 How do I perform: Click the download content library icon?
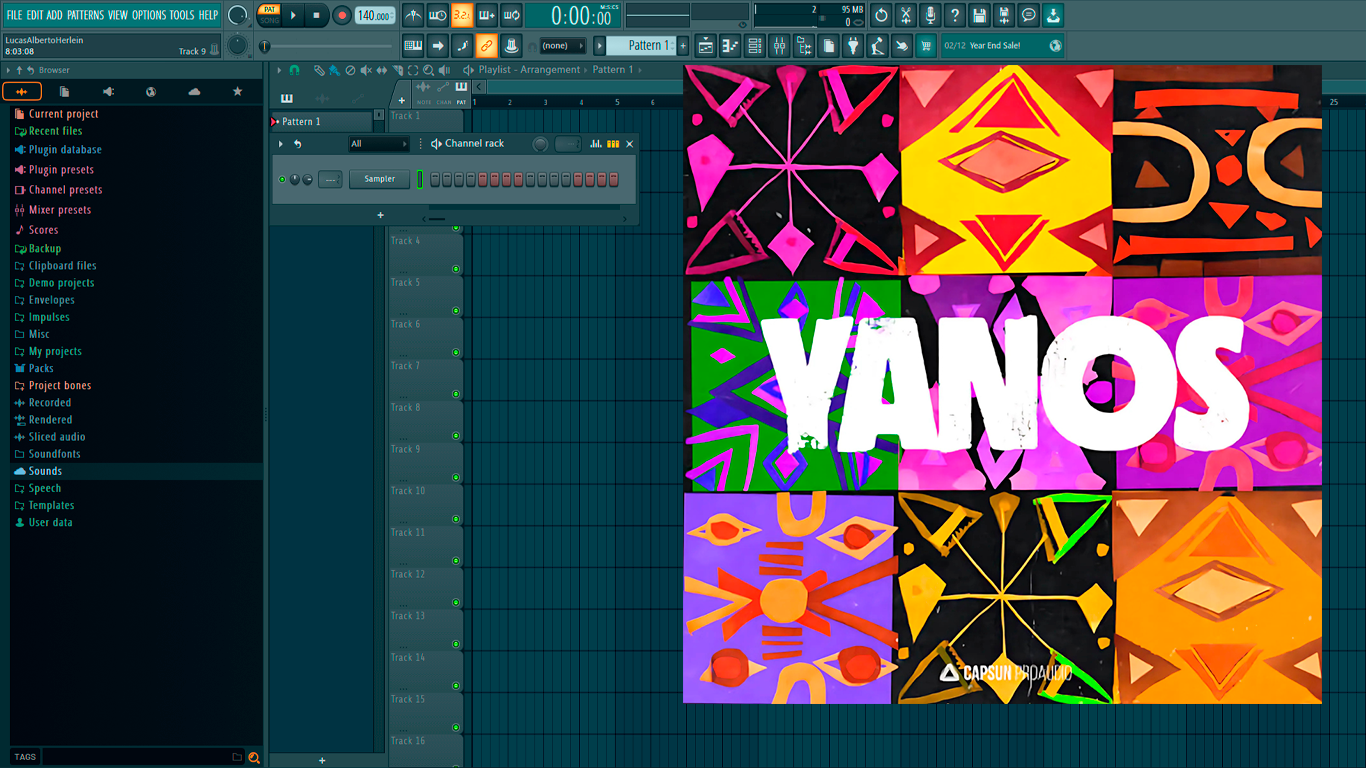(x=1053, y=15)
